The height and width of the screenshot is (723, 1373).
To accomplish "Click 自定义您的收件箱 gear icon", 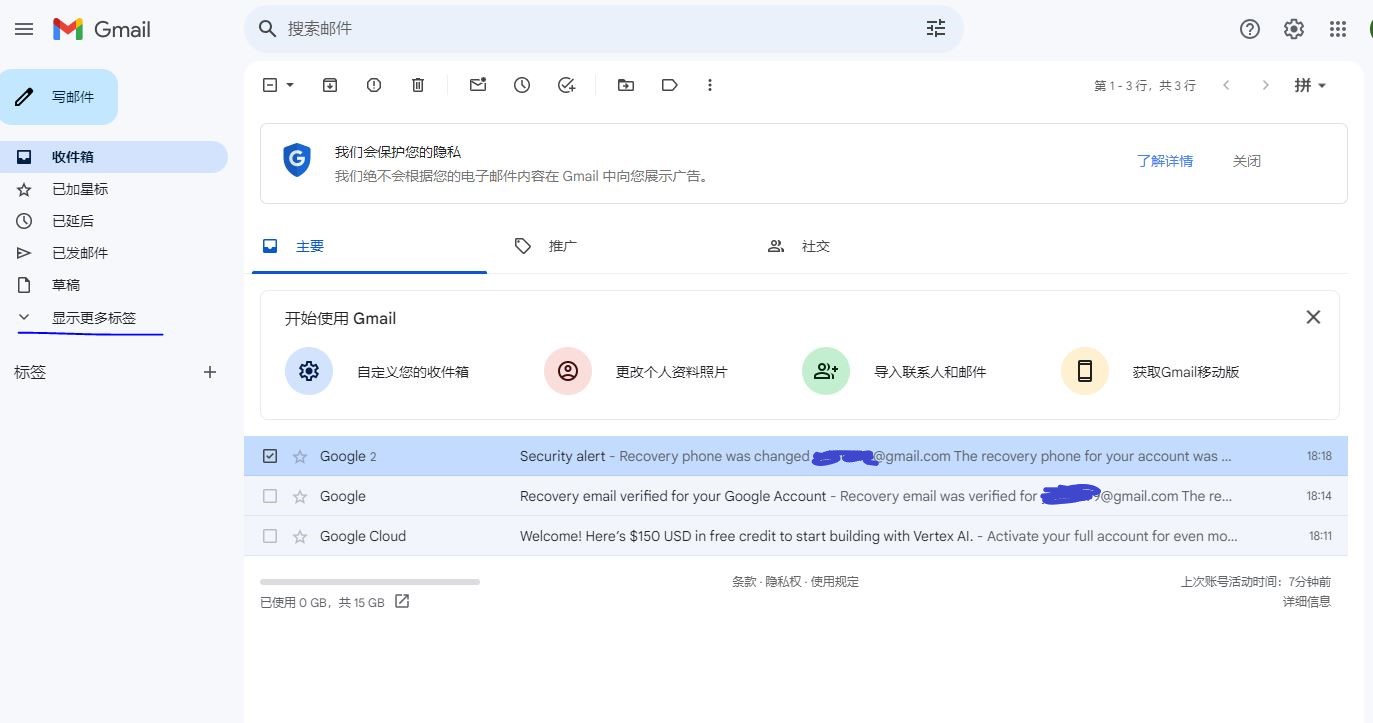I will point(309,371).
